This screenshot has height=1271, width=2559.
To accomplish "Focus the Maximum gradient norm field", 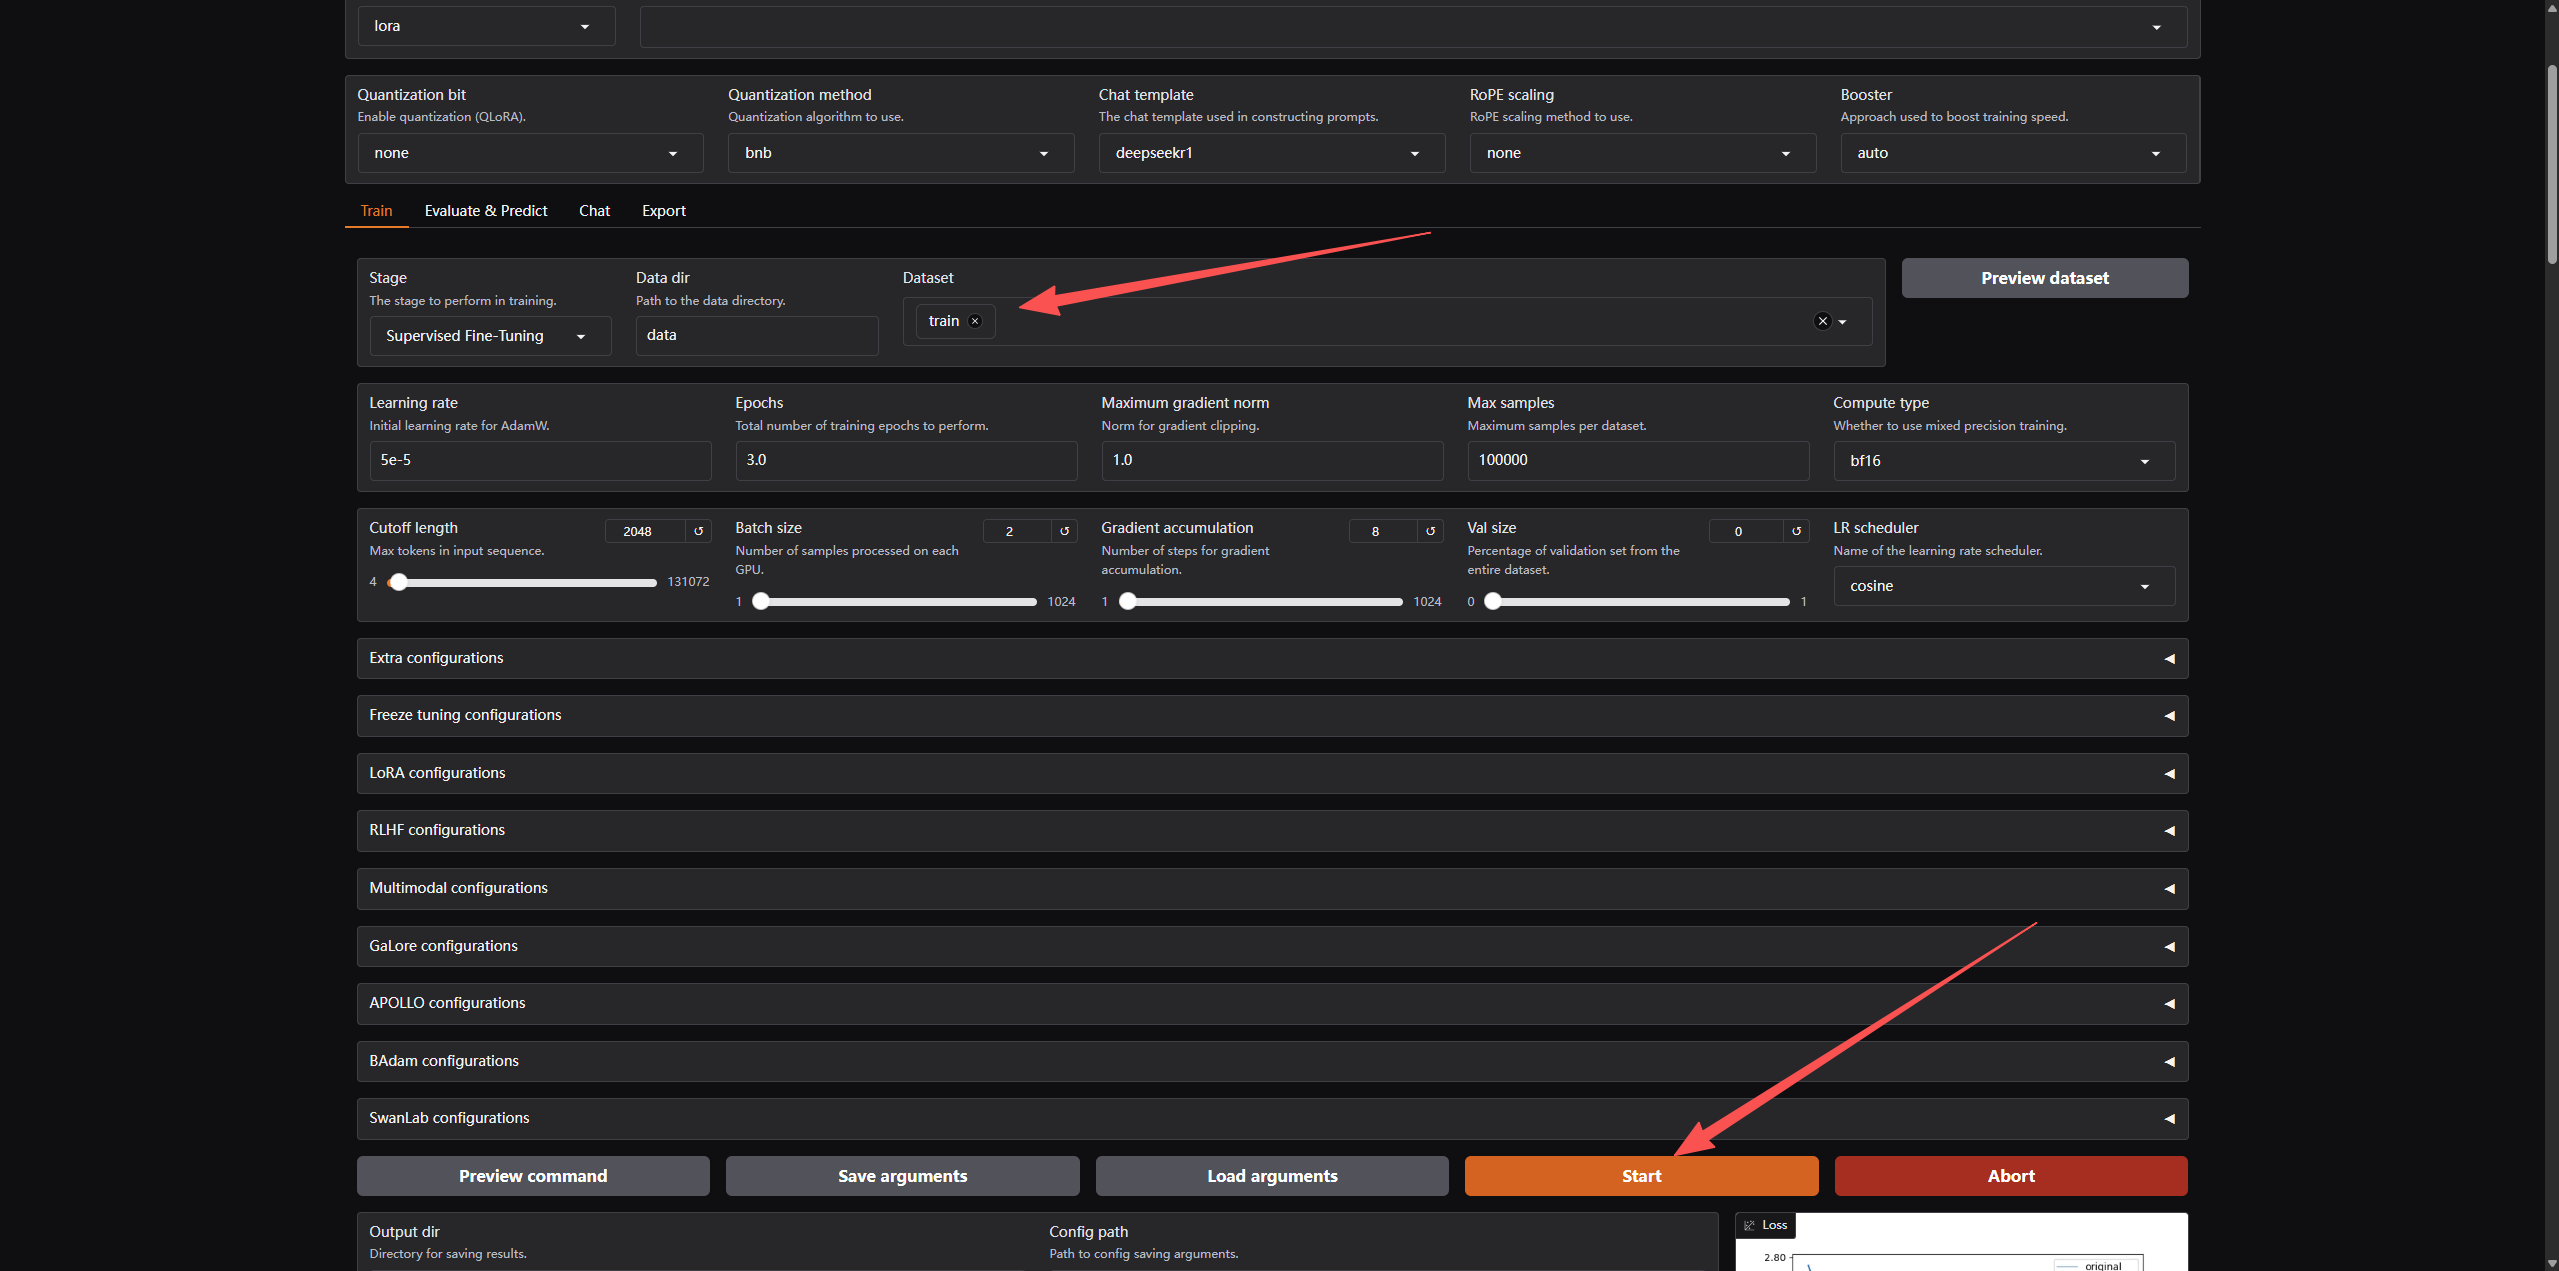I will click(x=1272, y=460).
